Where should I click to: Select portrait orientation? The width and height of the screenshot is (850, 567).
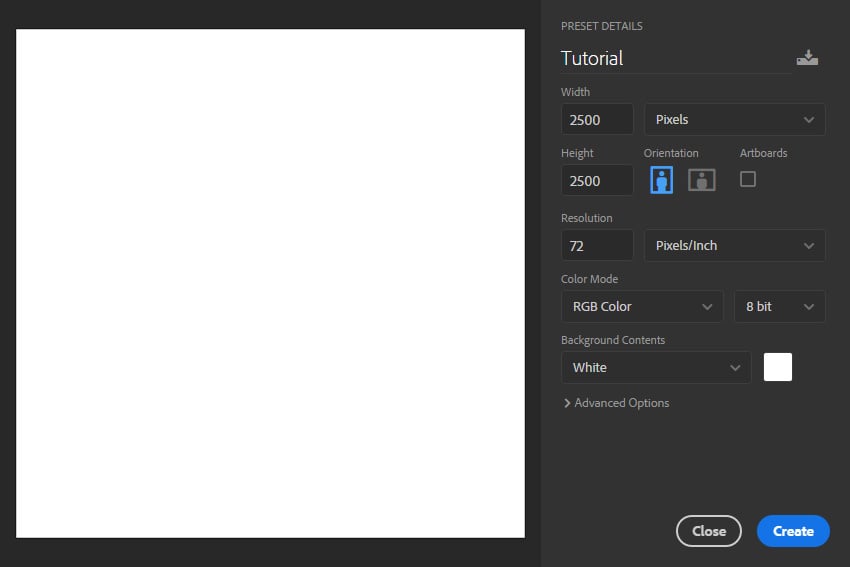point(661,180)
